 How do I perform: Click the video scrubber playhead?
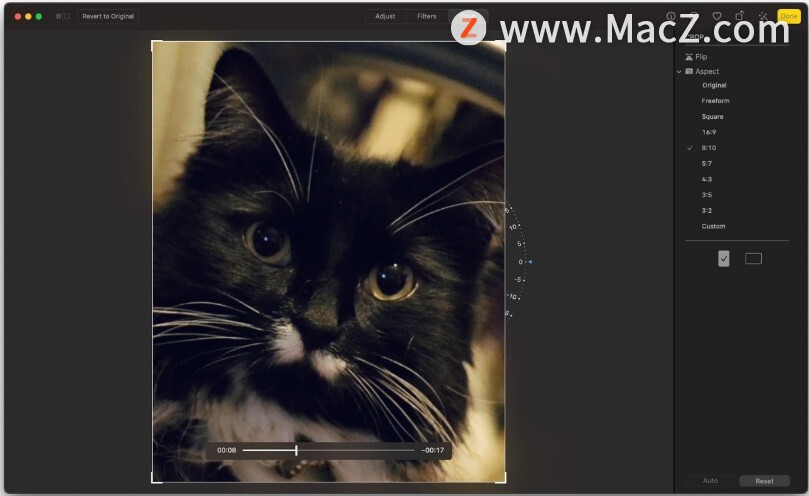(296, 450)
